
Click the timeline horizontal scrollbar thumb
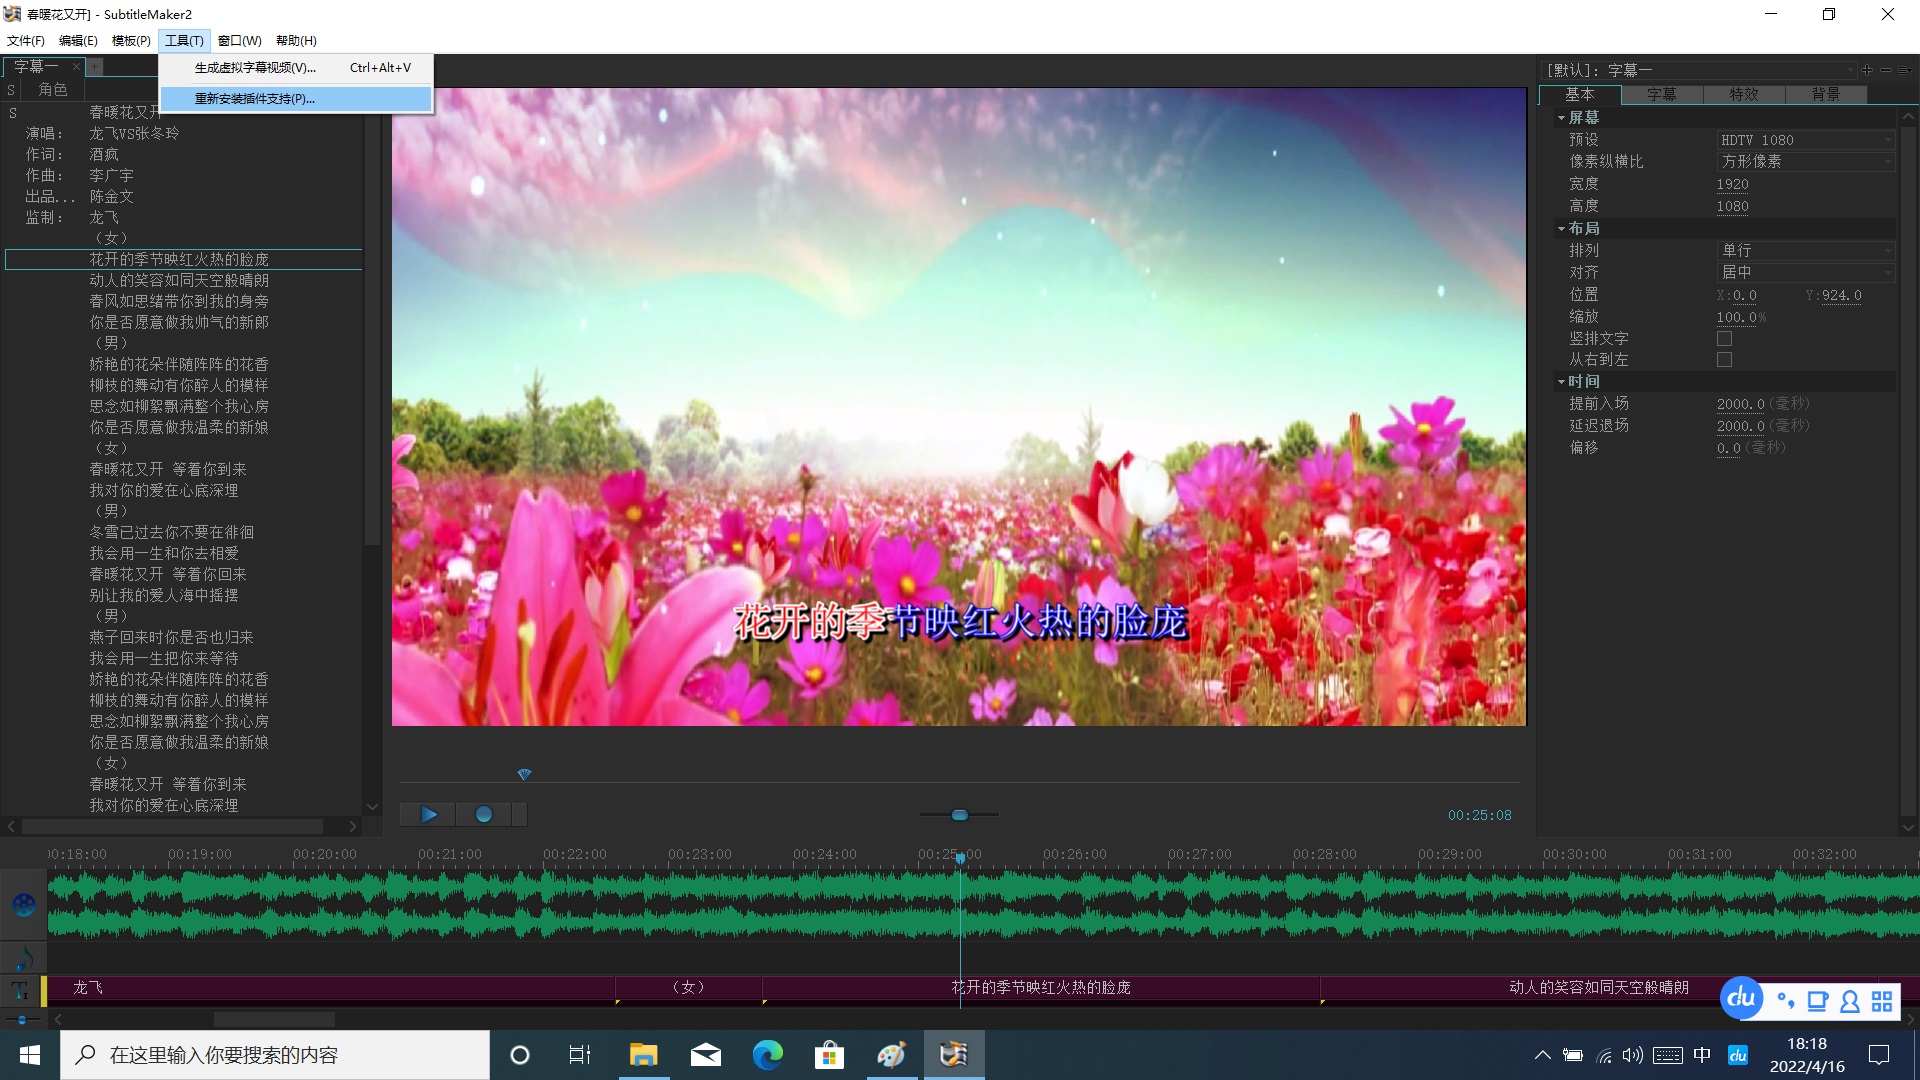pyautogui.click(x=274, y=1020)
